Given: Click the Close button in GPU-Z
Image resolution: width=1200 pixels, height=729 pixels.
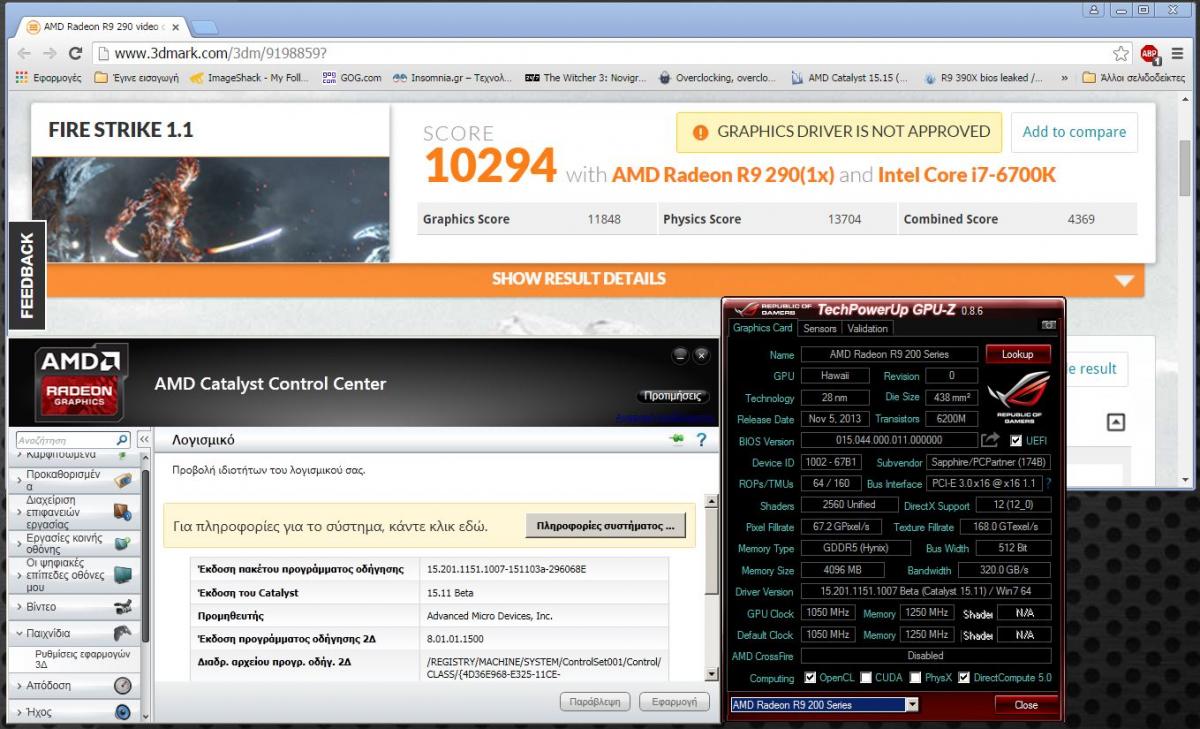Looking at the screenshot, I should (1026, 705).
